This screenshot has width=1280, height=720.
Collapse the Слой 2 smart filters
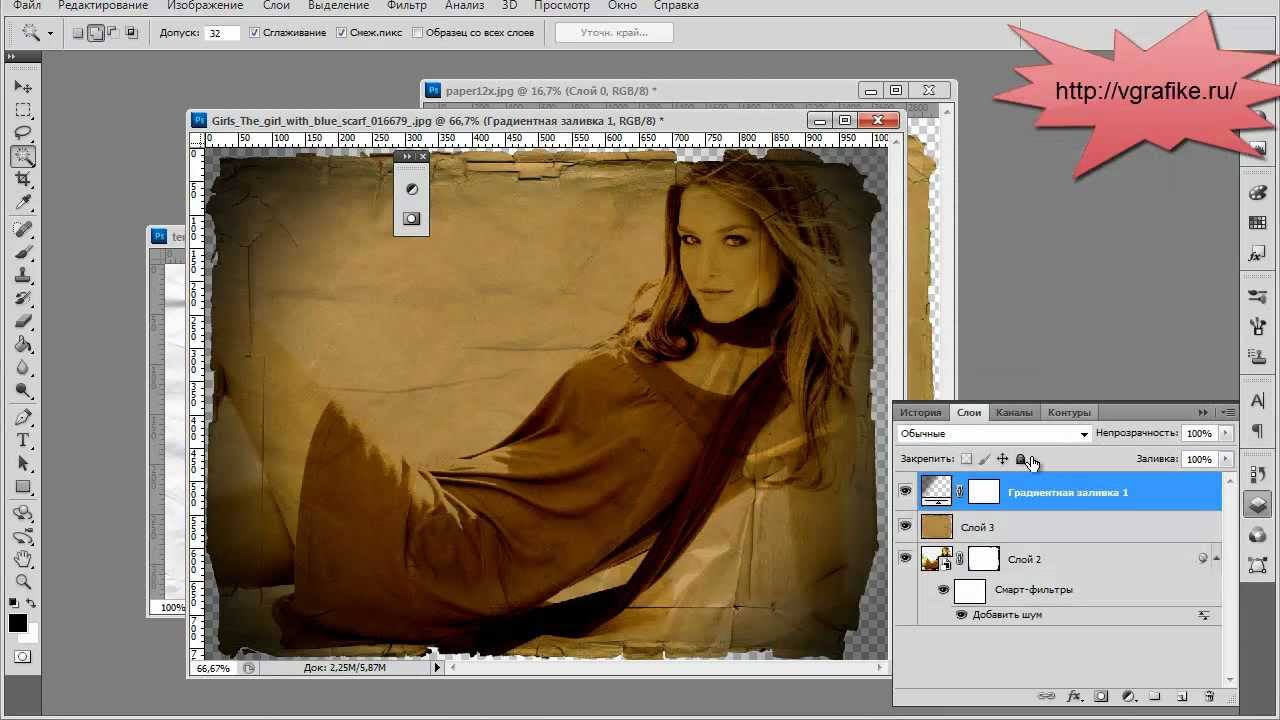(1217, 559)
